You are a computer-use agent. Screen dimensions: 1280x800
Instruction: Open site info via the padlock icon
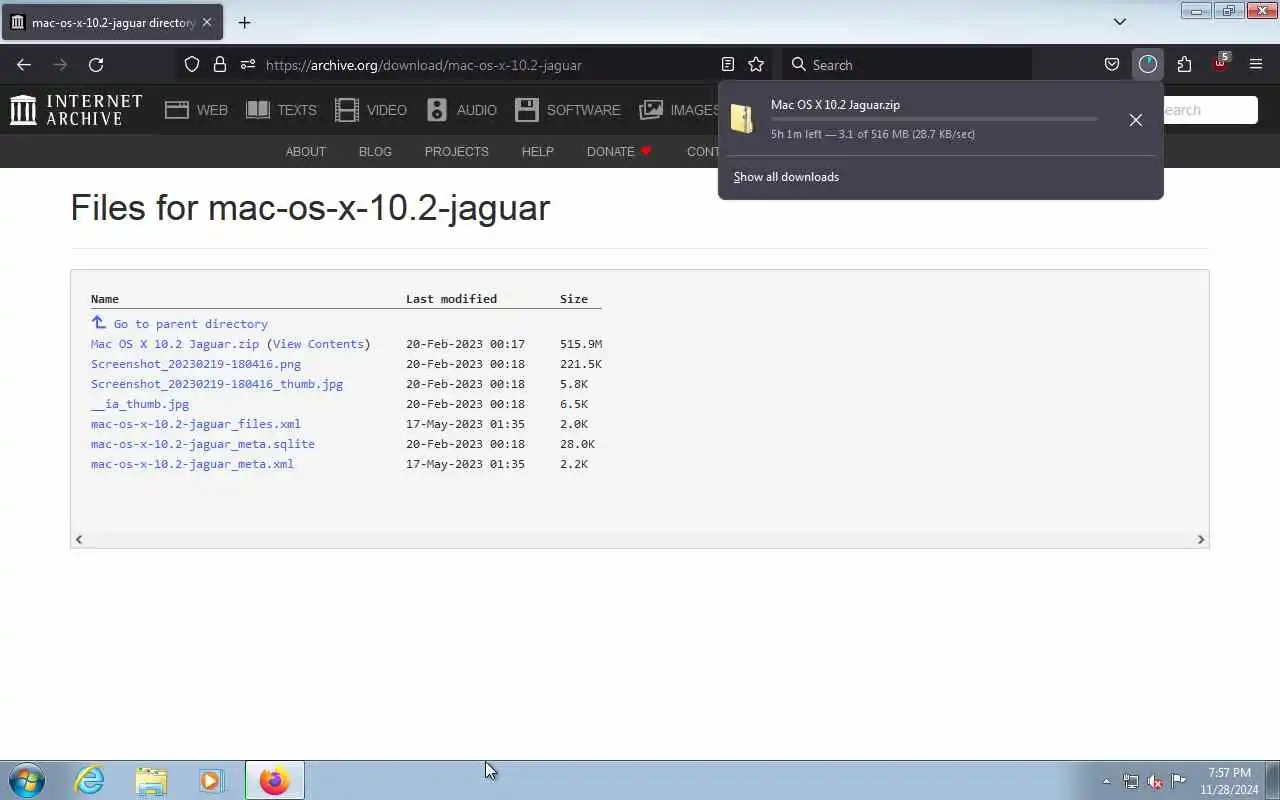pyautogui.click(x=220, y=65)
